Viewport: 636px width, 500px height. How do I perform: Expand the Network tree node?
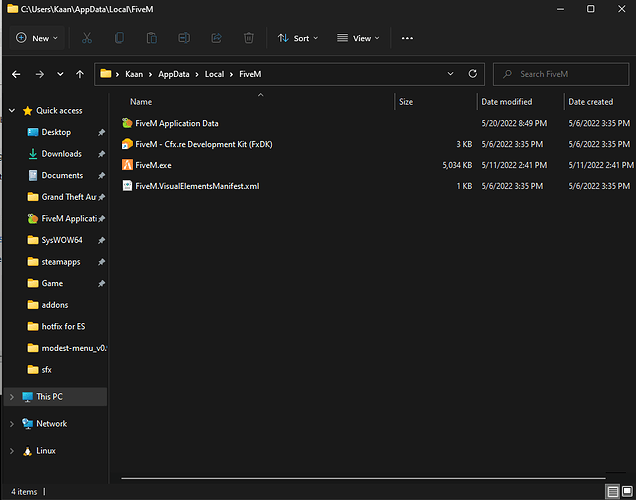pos(12,424)
